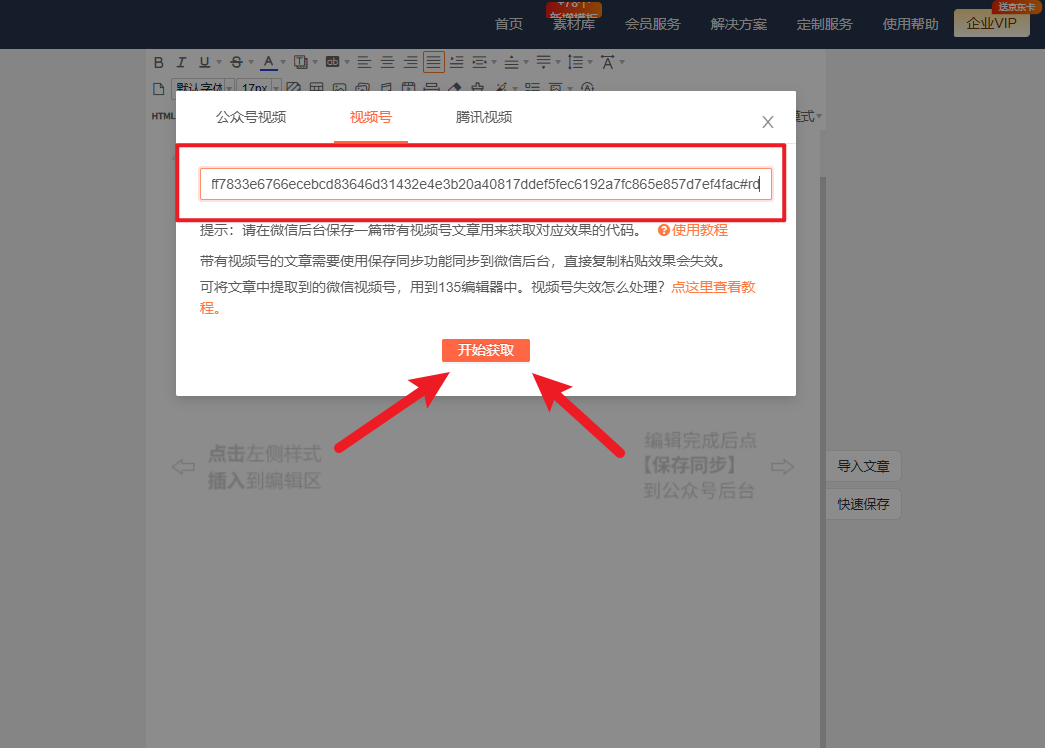This screenshot has height=748, width=1045.
Task: Click the question mark help icon
Action: pos(664,230)
